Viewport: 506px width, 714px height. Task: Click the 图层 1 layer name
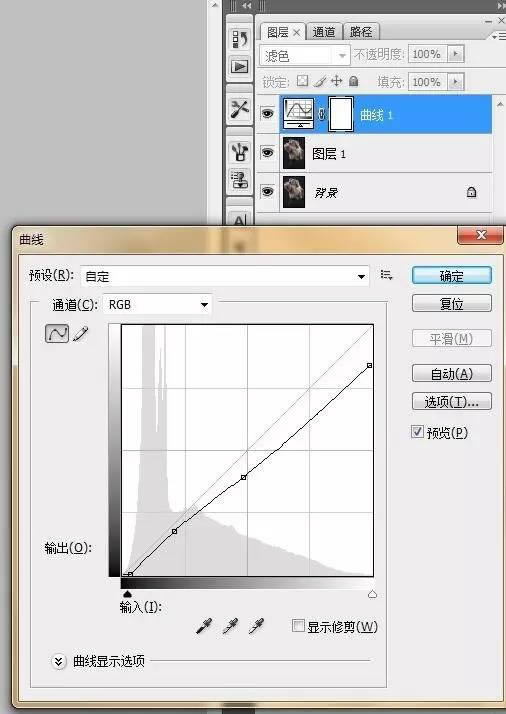pyautogui.click(x=329, y=154)
